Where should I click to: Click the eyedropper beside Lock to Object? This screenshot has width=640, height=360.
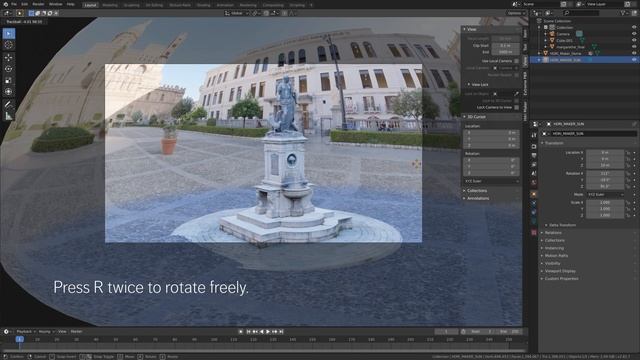point(516,94)
